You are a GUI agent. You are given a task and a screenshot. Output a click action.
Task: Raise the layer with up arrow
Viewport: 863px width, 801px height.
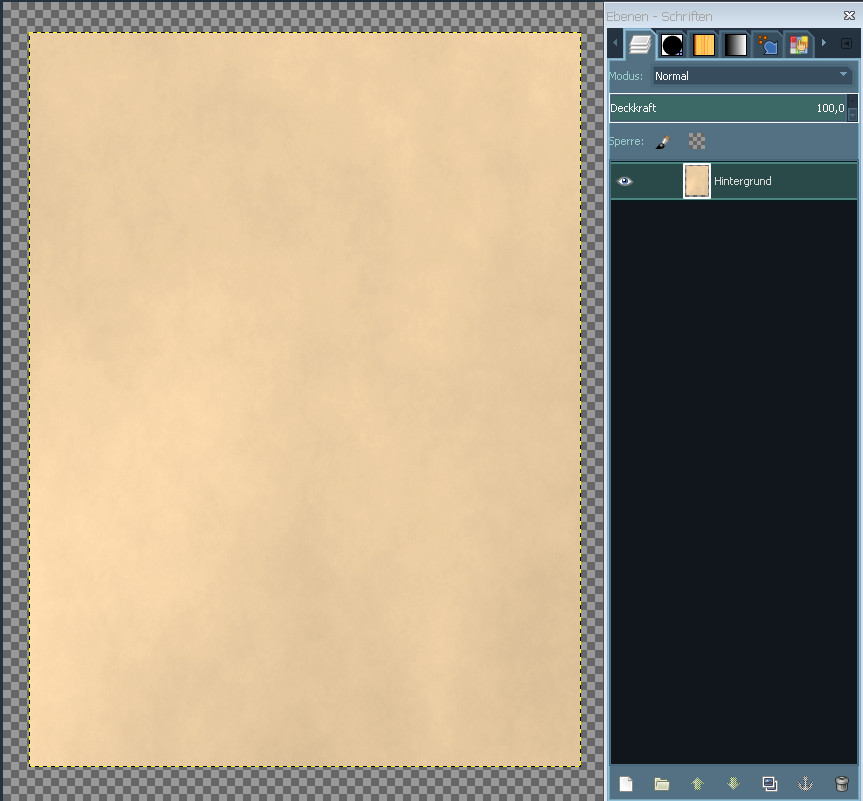[x=697, y=784]
